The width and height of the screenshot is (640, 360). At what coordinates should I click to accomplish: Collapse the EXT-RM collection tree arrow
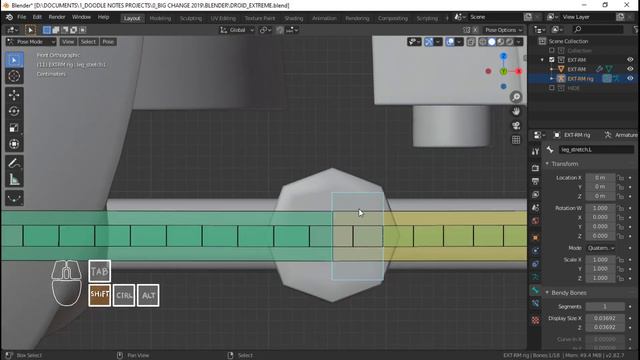(x=542, y=60)
